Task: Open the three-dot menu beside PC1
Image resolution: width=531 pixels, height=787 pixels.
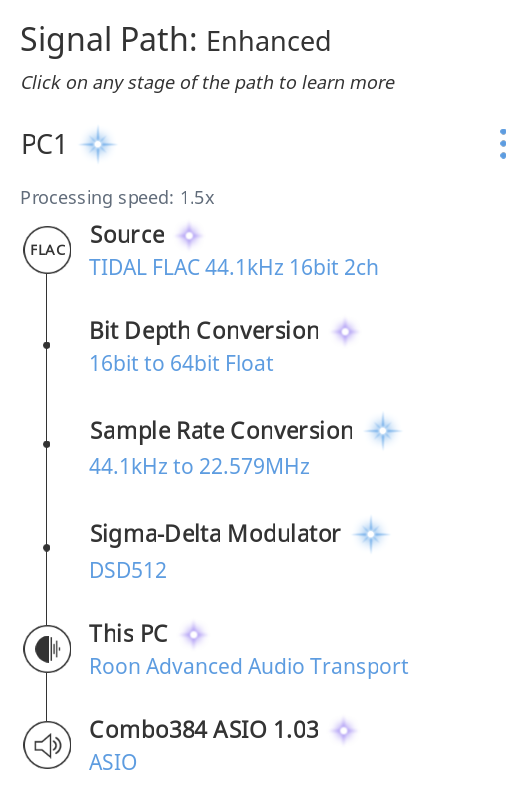Action: [x=503, y=144]
